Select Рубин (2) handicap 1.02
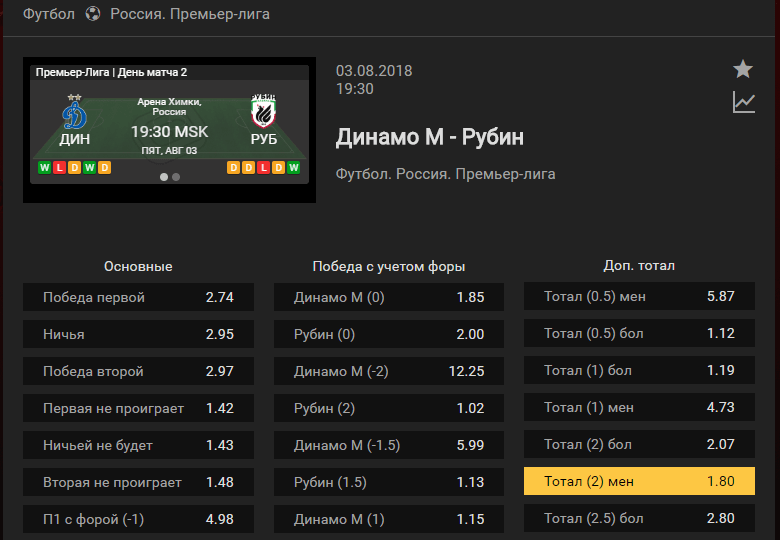The width and height of the screenshot is (780, 540). (x=389, y=408)
